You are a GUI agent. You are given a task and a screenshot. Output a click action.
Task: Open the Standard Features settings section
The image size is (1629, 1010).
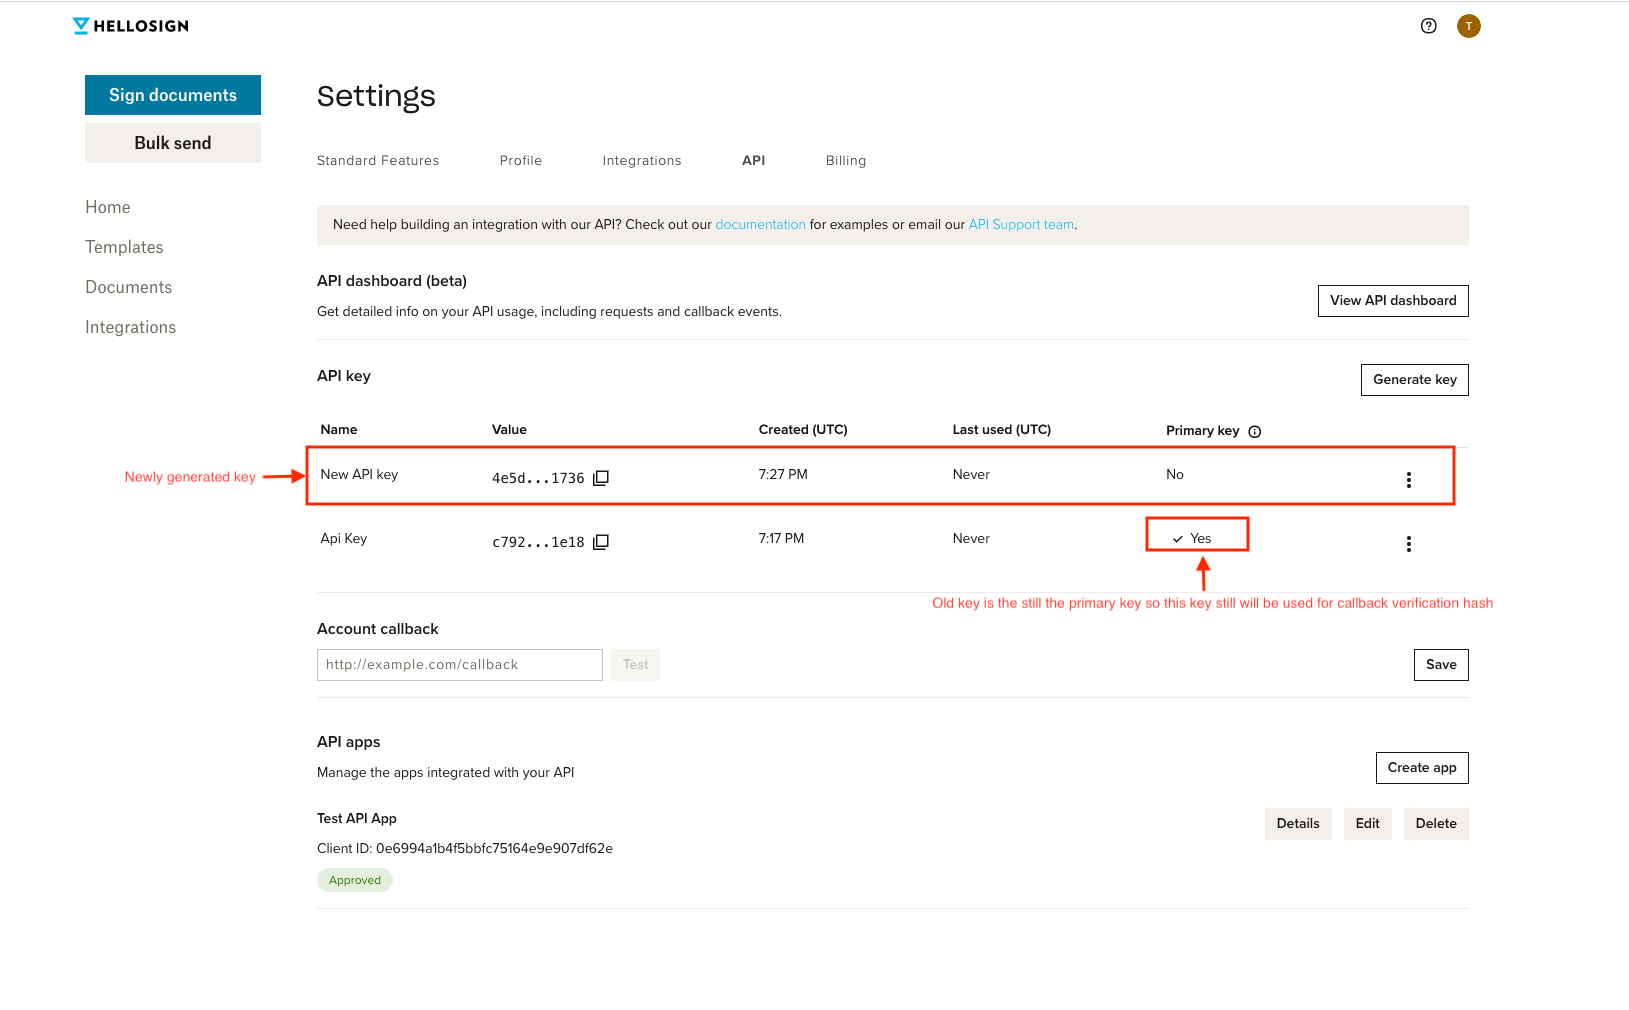click(377, 160)
